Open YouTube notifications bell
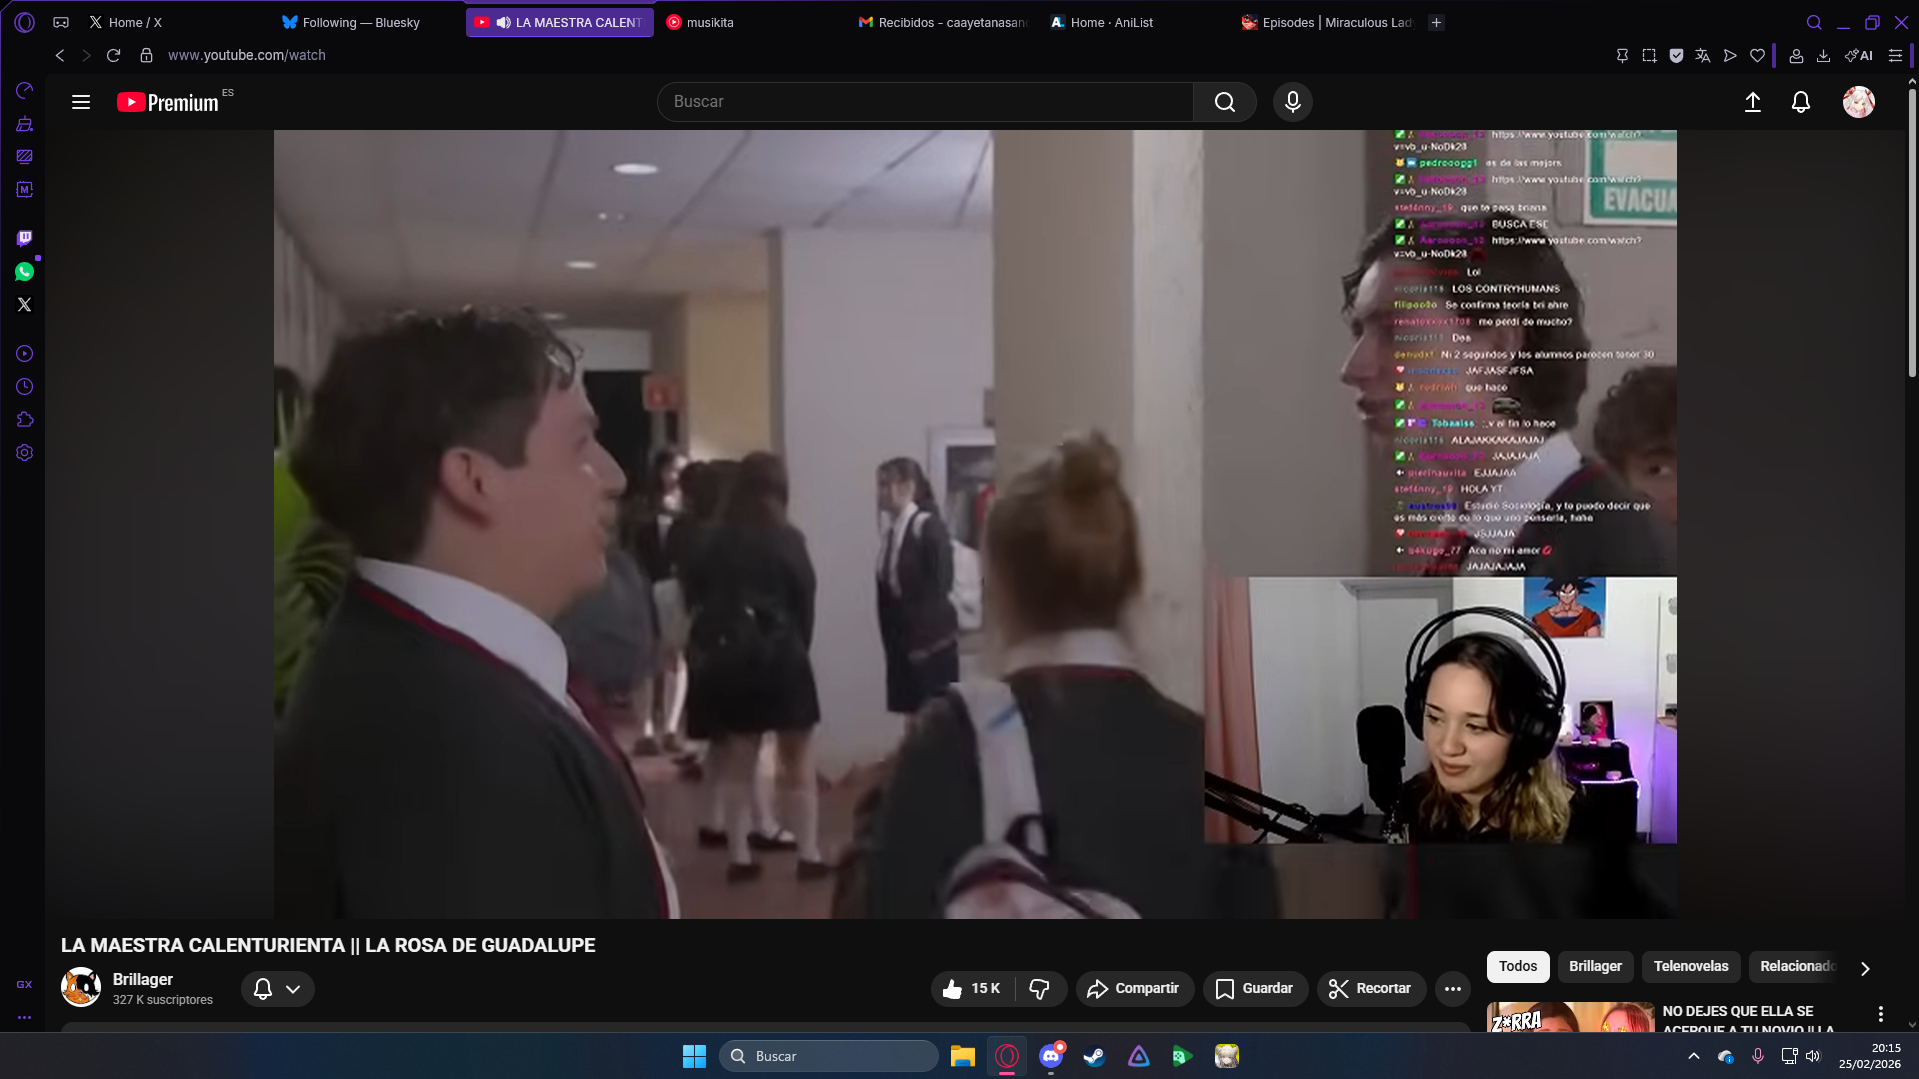This screenshot has height=1079, width=1919. [1800, 102]
